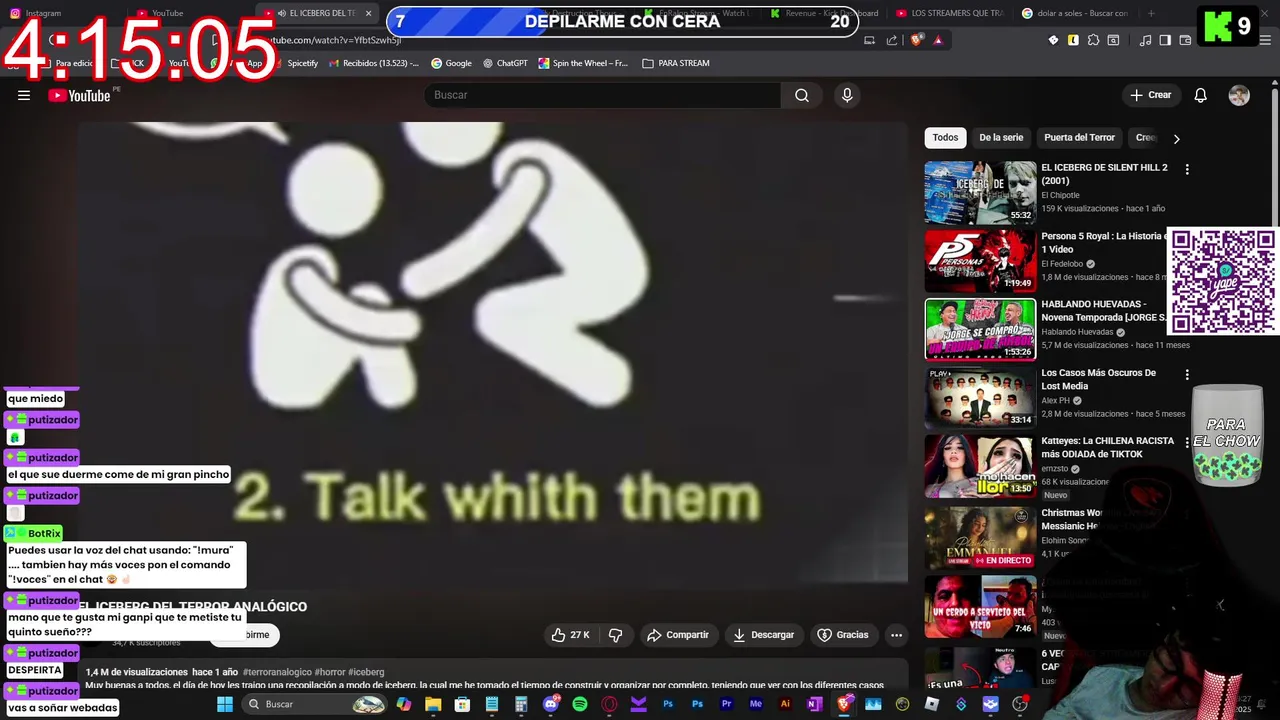
Task: Start voice search with the microphone
Action: [x=847, y=95]
